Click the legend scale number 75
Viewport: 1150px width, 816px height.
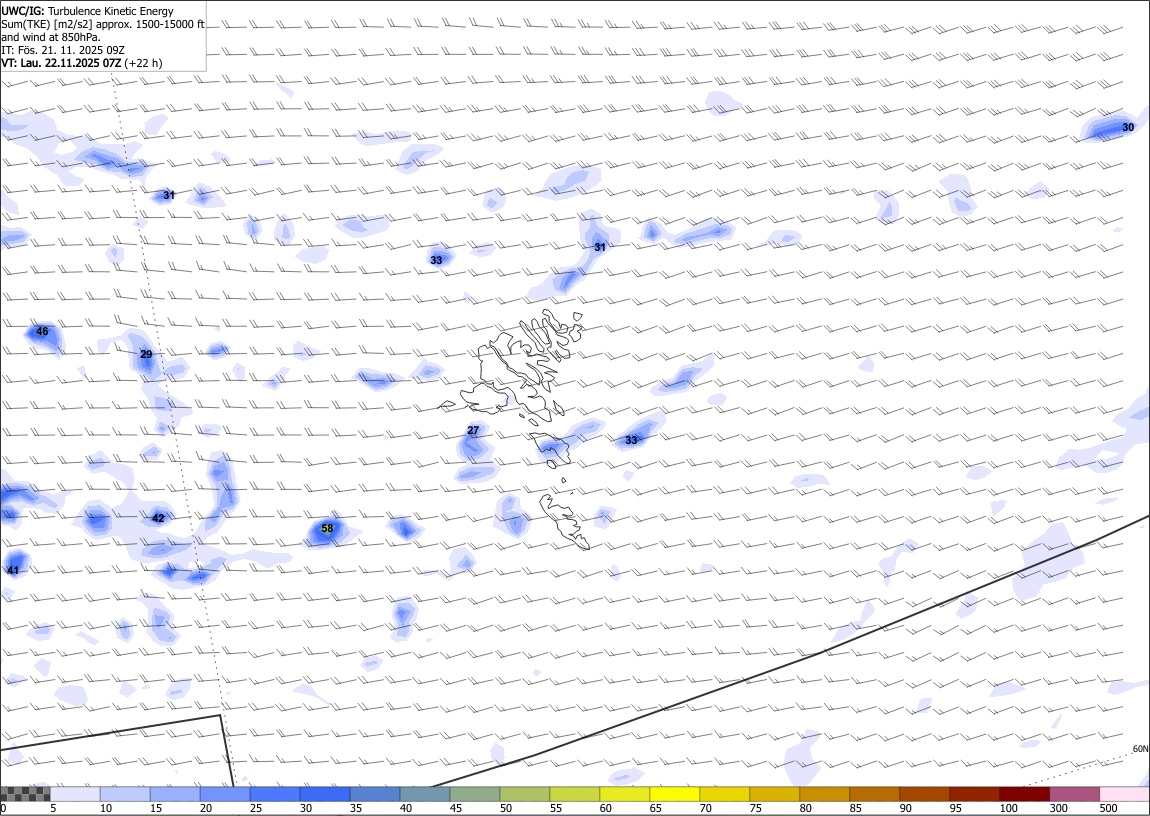[x=755, y=808]
